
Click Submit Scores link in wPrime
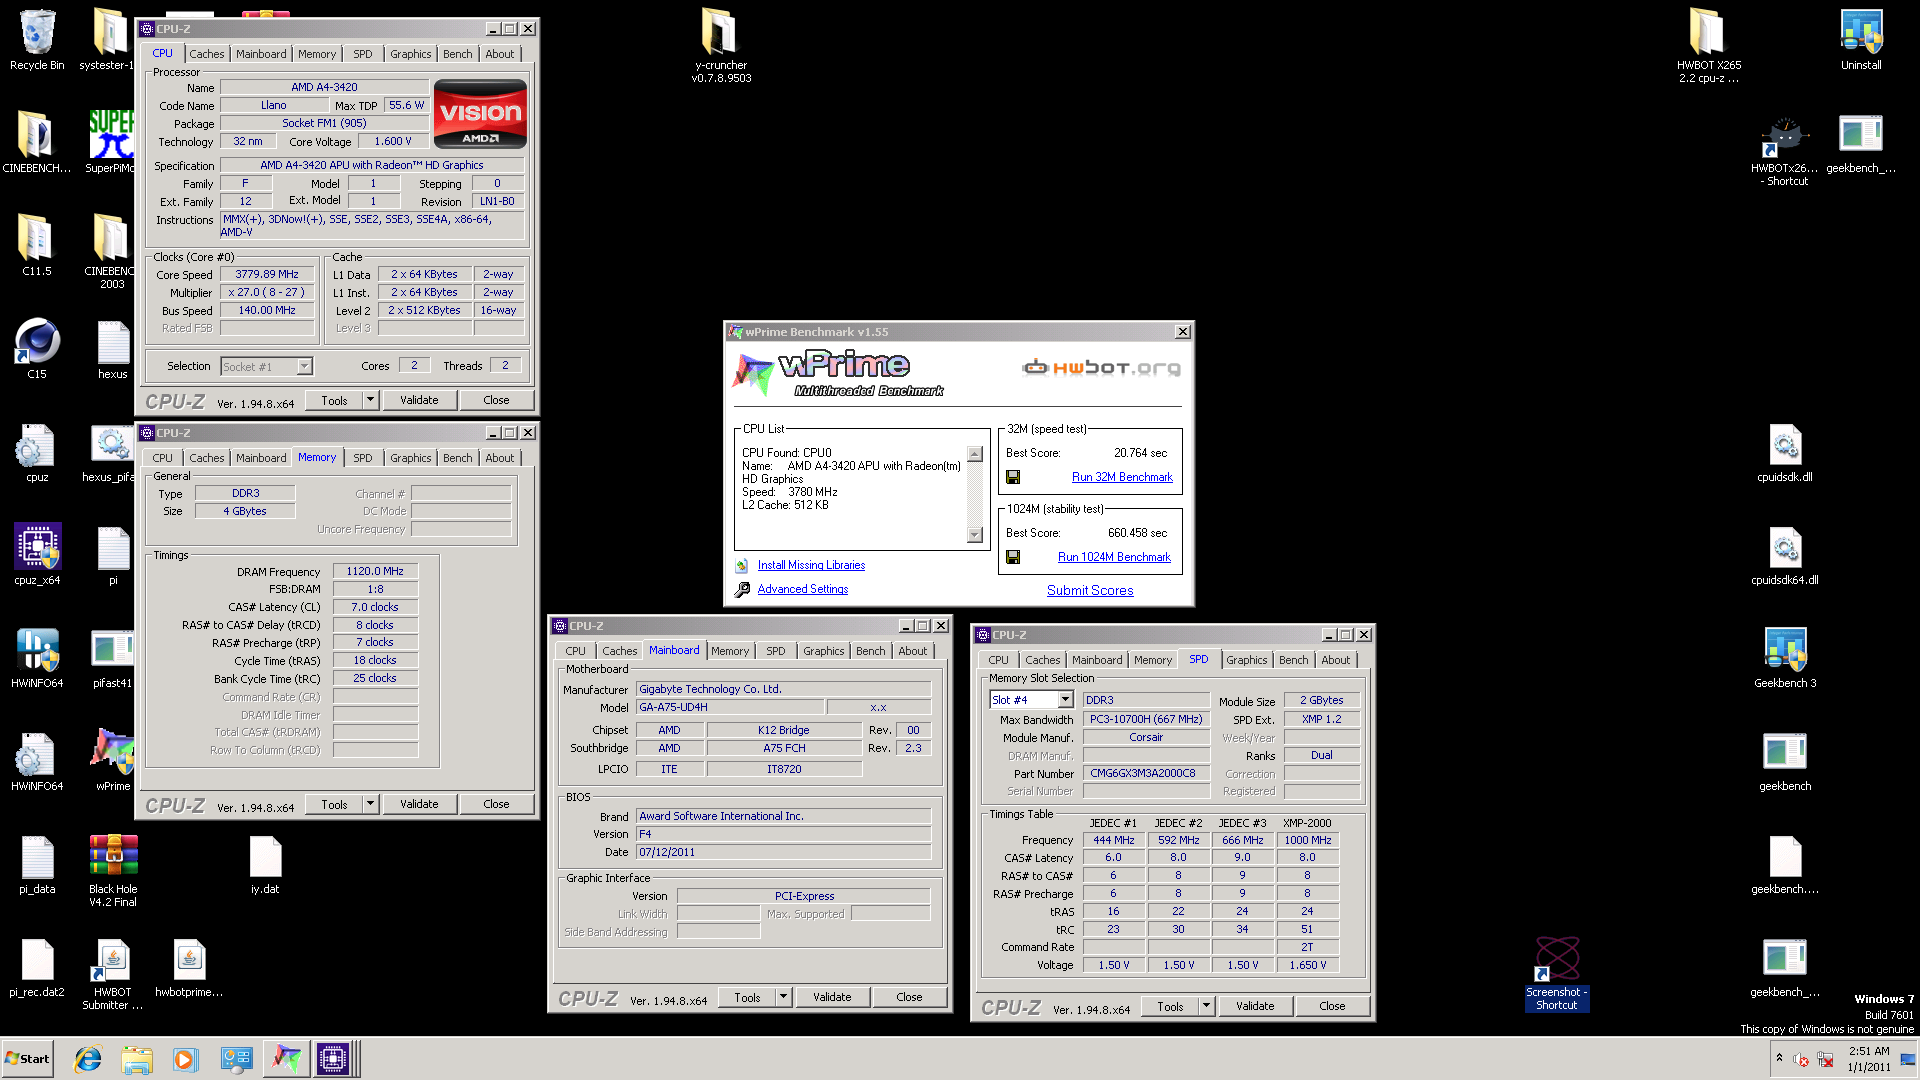(x=1090, y=590)
